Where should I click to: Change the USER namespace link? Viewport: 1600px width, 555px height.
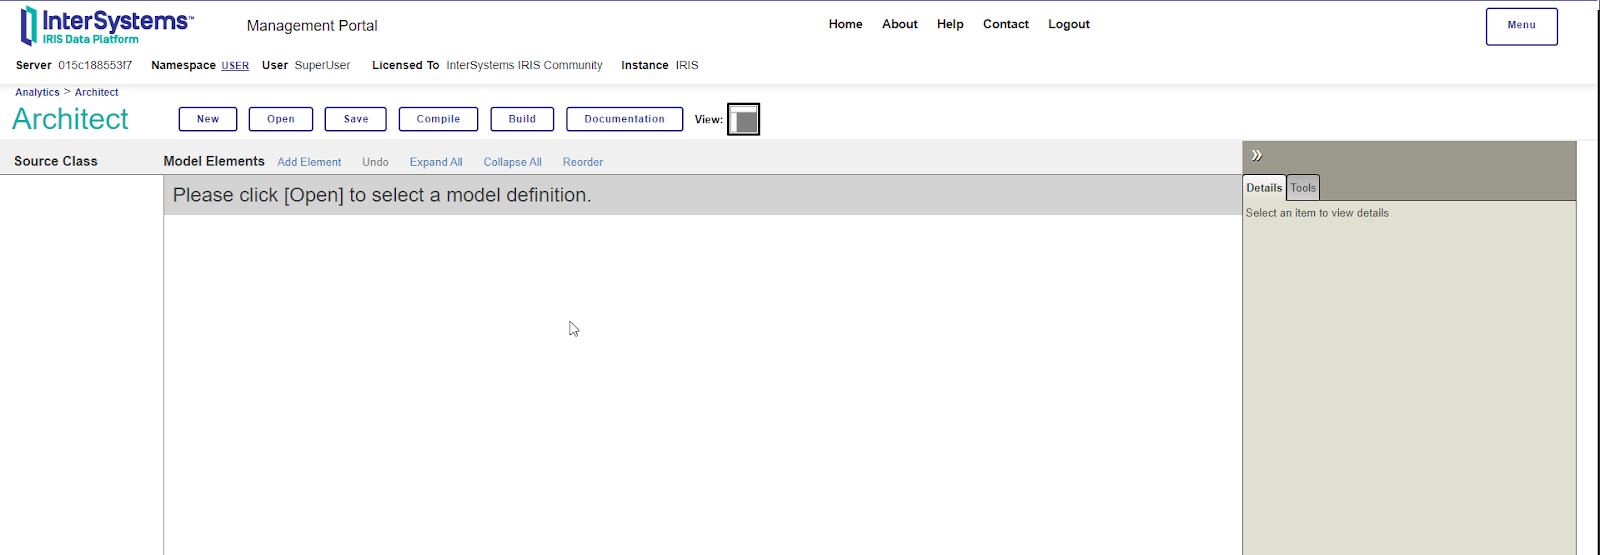pyautogui.click(x=235, y=66)
